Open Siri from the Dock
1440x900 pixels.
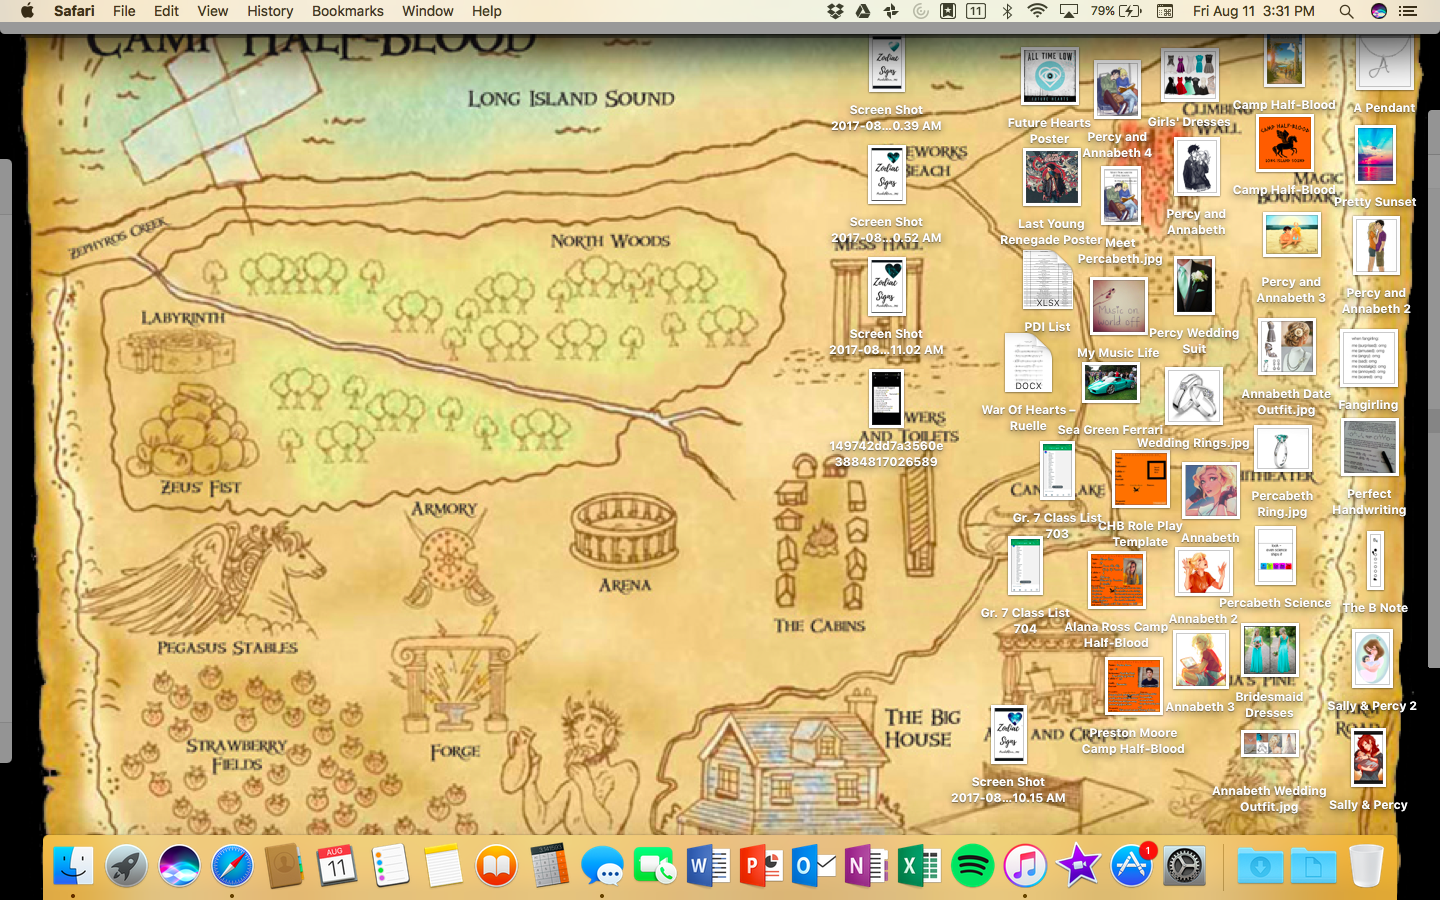[179, 866]
